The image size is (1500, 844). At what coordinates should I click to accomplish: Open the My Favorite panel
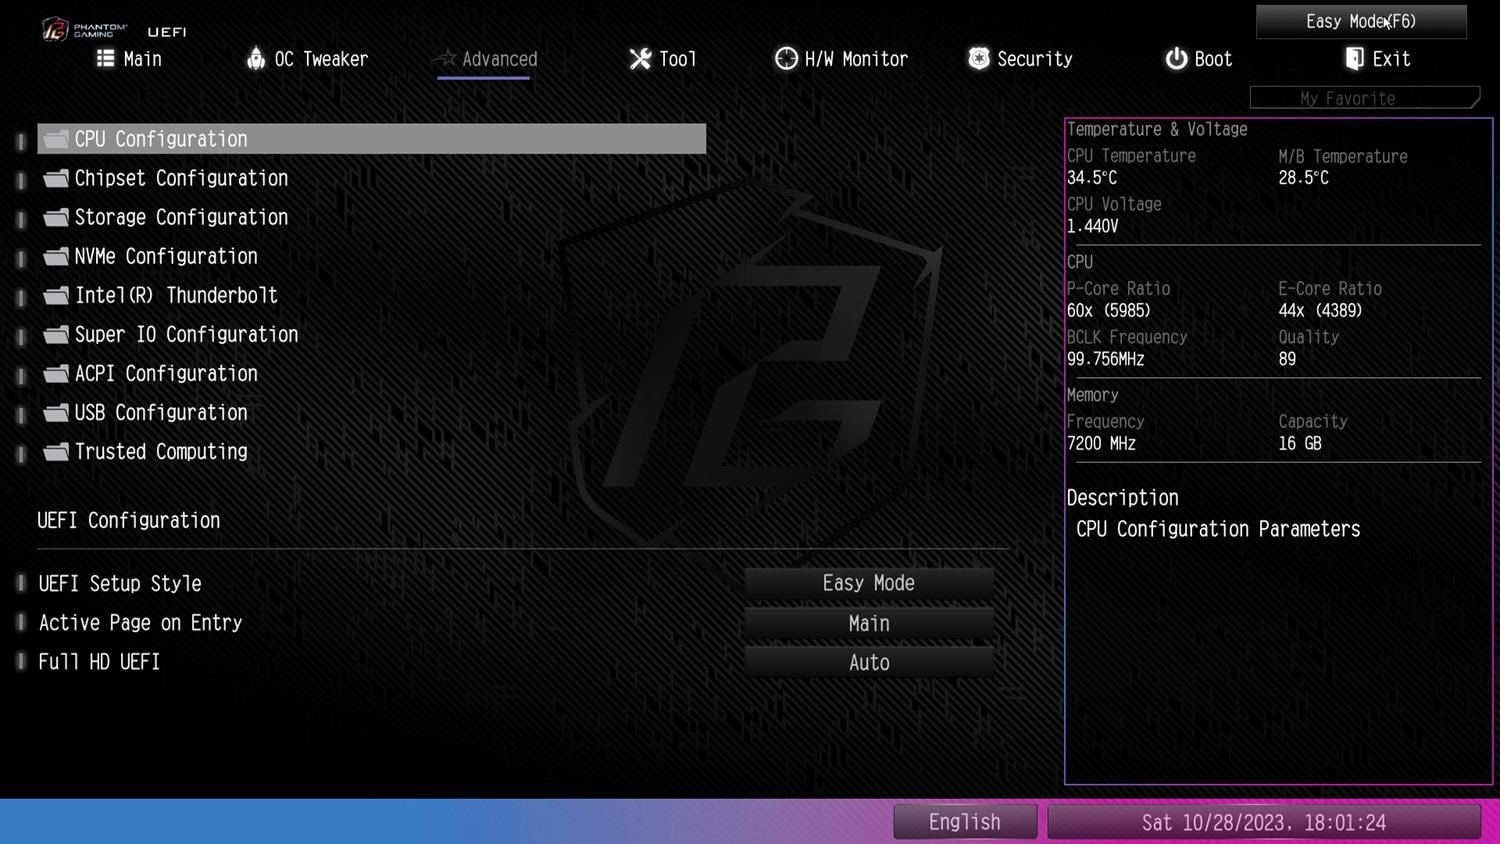(1362, 98)
